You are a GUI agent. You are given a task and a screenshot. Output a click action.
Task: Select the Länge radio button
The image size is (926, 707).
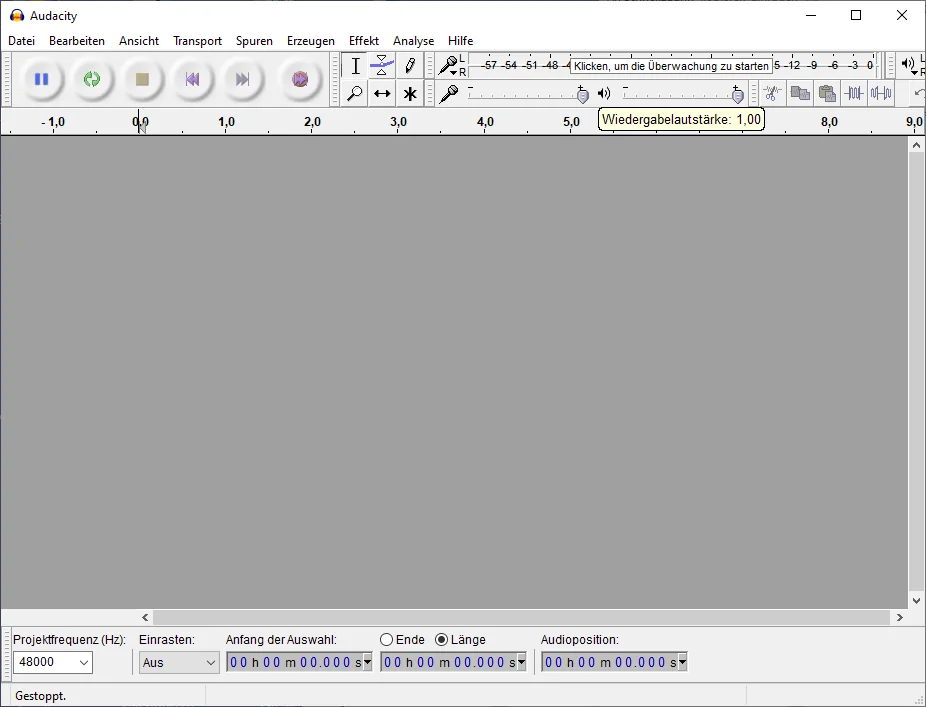442,640
